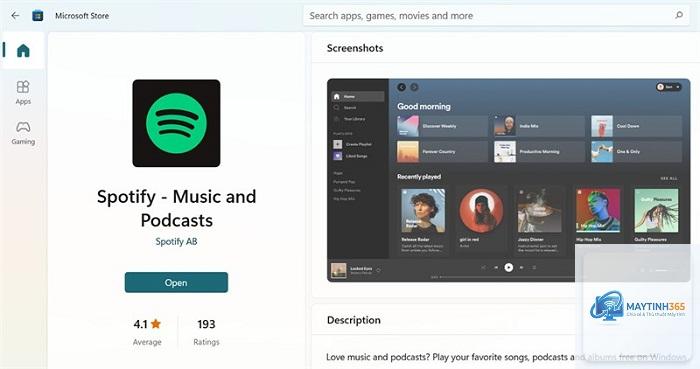Open the Gaming section in sidebar
The image size is (700, 369).
click(x=23, y=133)
